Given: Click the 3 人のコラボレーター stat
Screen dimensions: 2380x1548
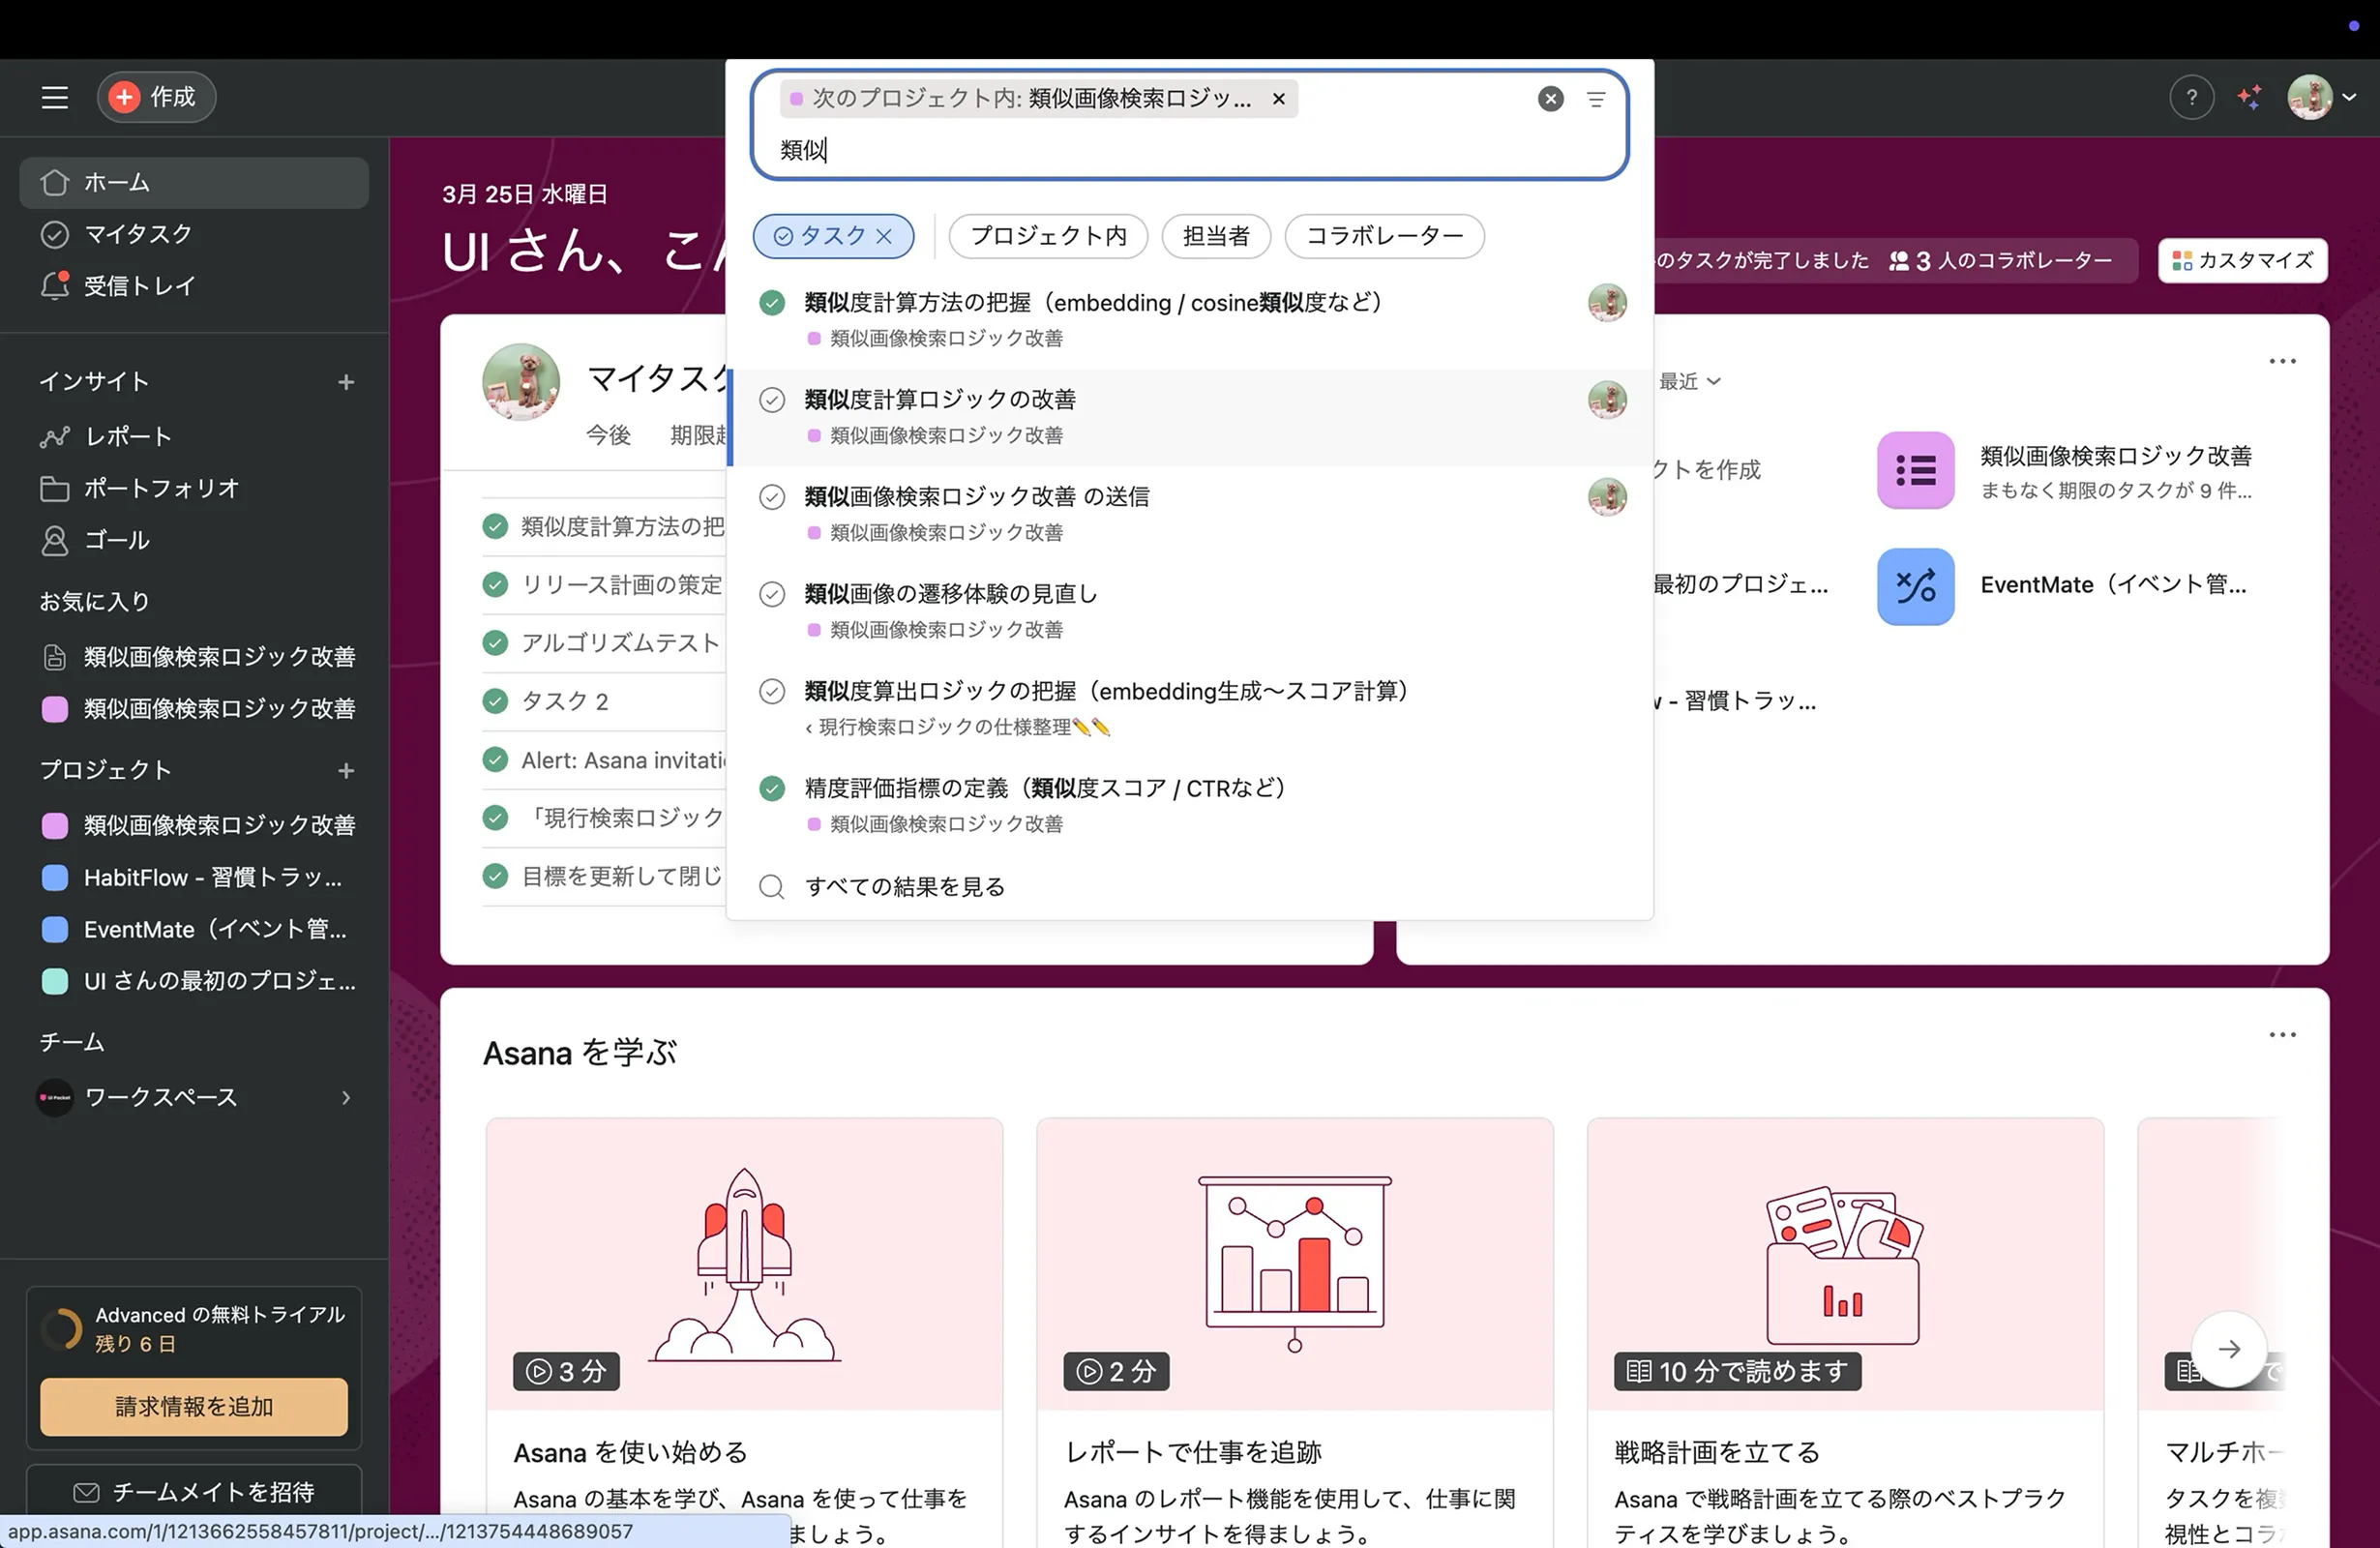Looking at the screenshot, I should tap(2000, 261).
